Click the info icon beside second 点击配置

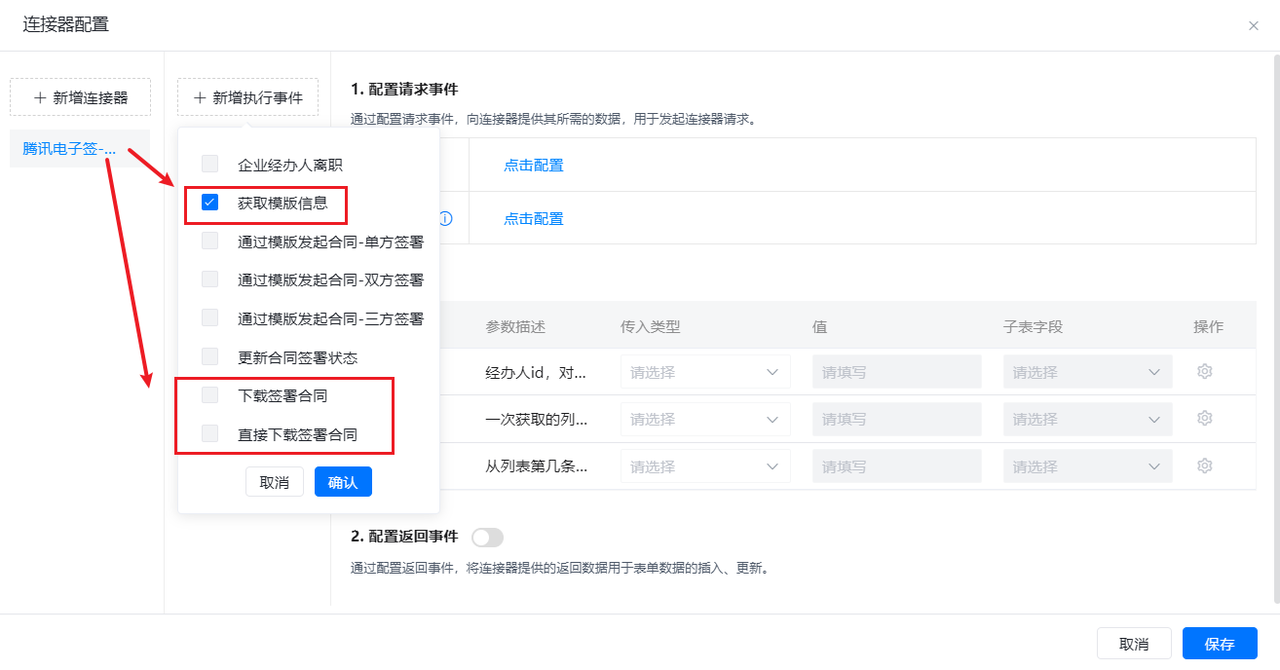pyautogui.click(x=446, y=219)
